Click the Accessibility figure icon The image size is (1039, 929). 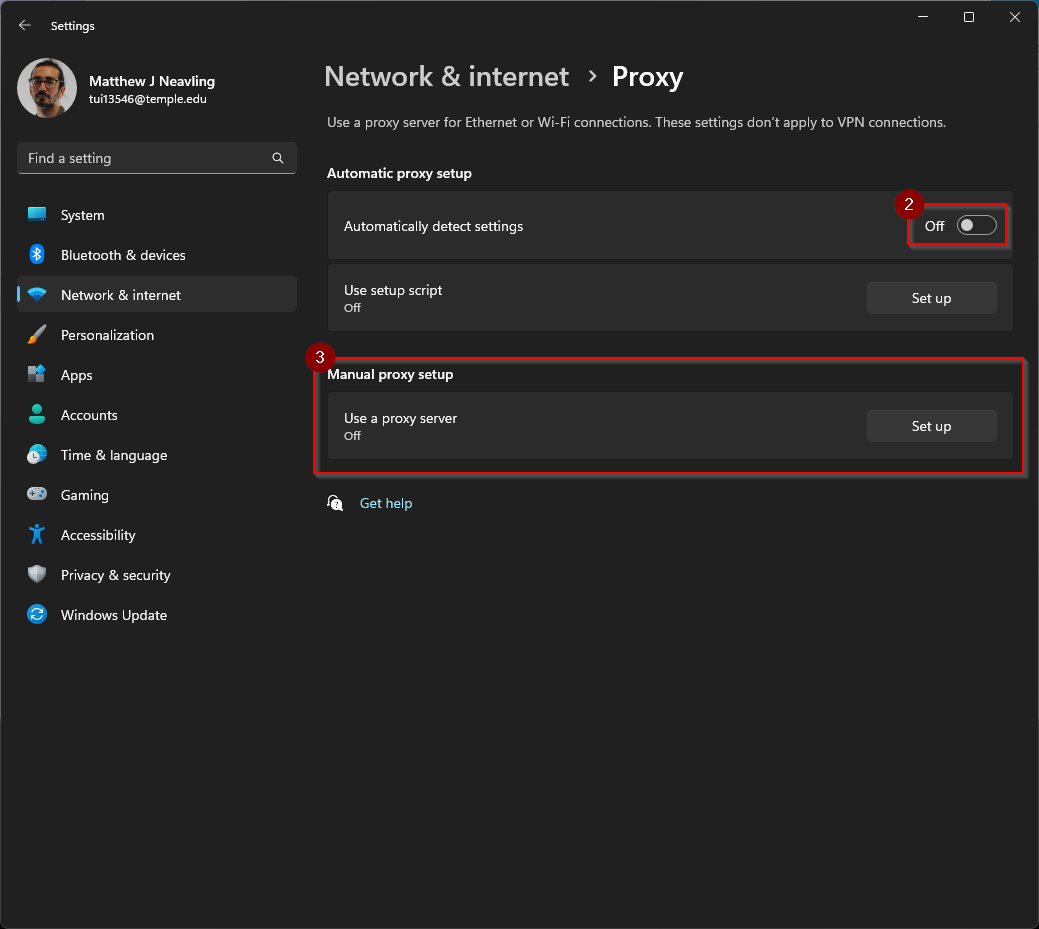click(37, 534)
